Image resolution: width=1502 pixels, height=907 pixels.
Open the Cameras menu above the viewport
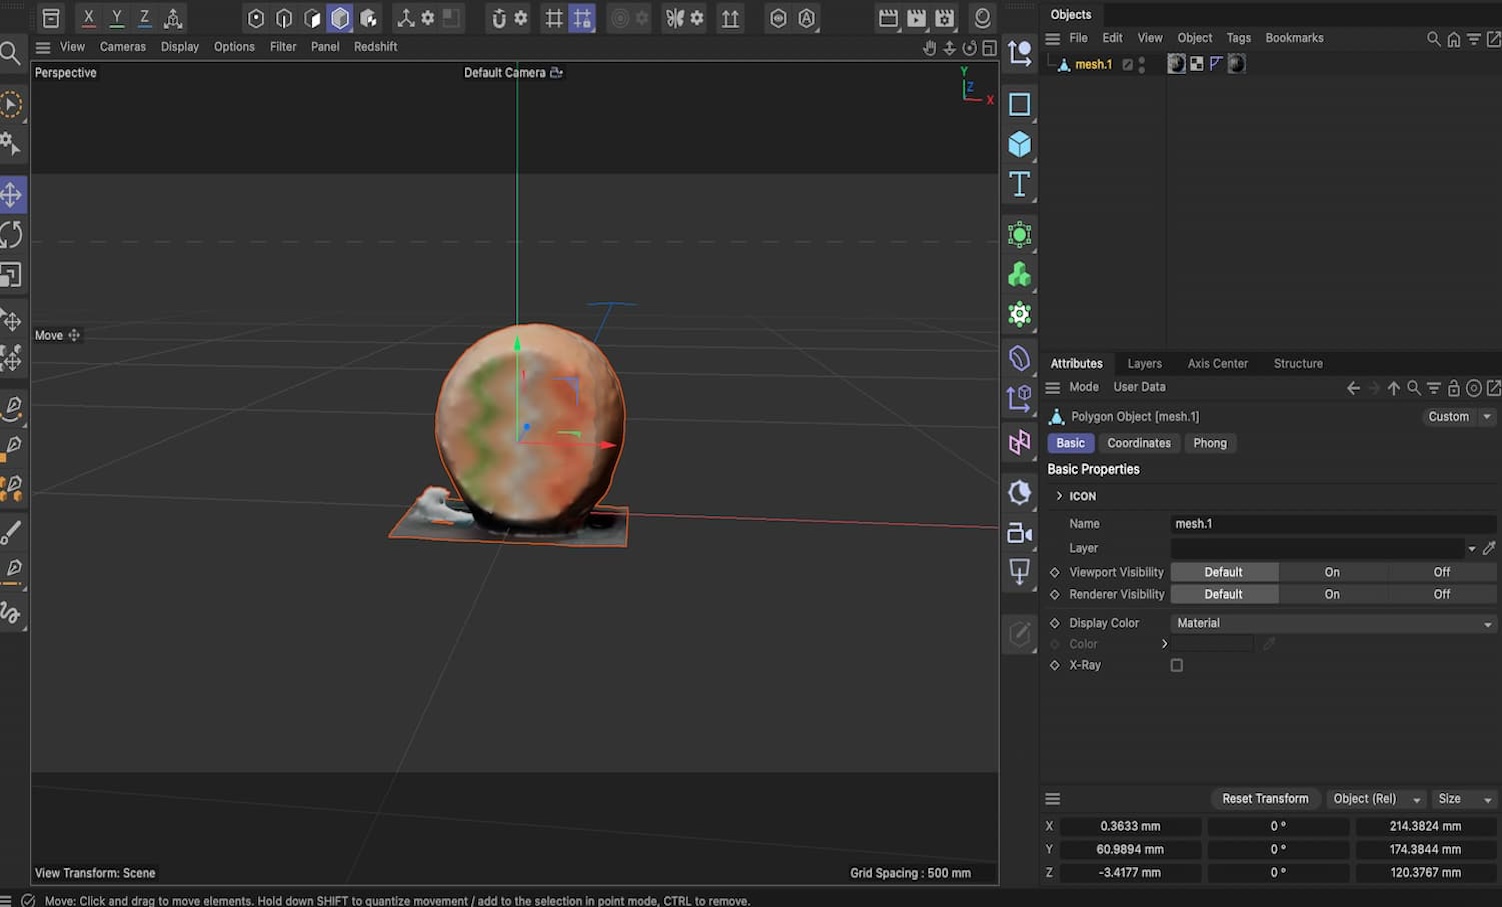(x=123, y=46)
